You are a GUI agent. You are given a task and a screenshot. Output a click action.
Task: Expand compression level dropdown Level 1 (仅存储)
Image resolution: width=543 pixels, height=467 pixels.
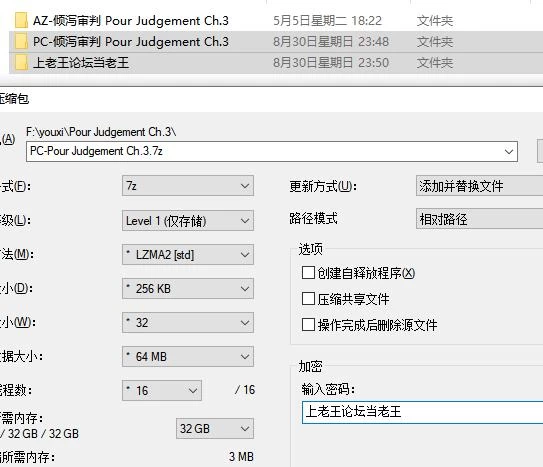[188, 221]
